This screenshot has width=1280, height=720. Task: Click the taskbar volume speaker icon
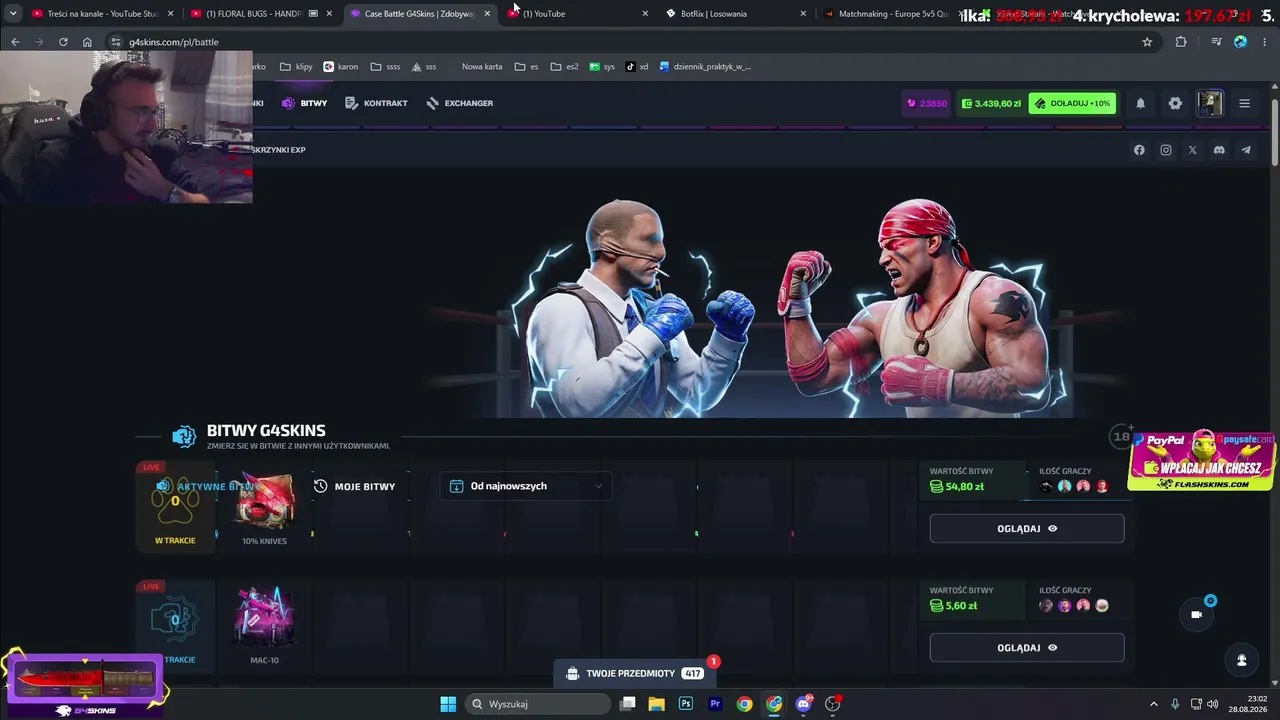(x=1213, y=704)
